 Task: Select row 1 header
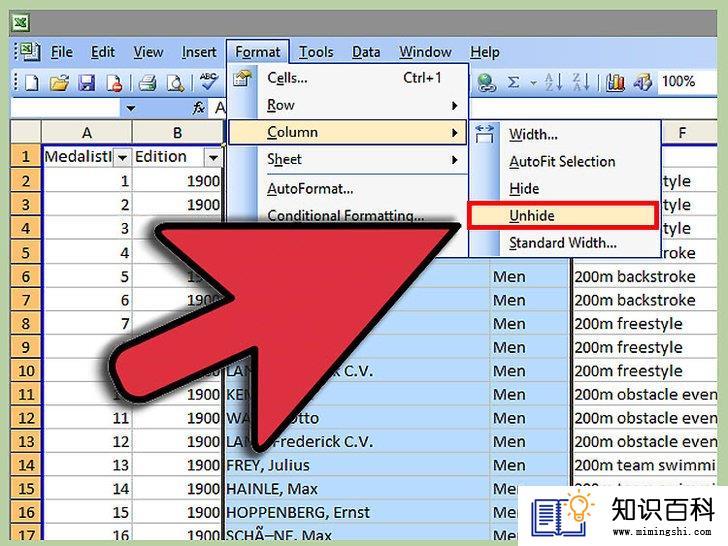[x=26, y=156]
